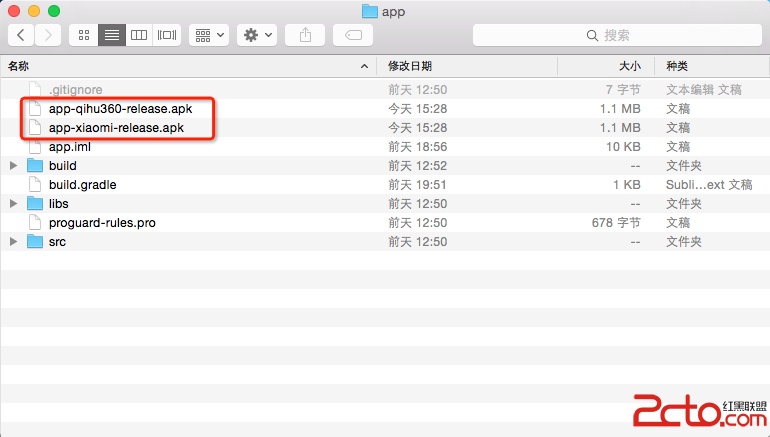Click date 前天 19:51 of build.gradle
770x437 pixels.
417,185
